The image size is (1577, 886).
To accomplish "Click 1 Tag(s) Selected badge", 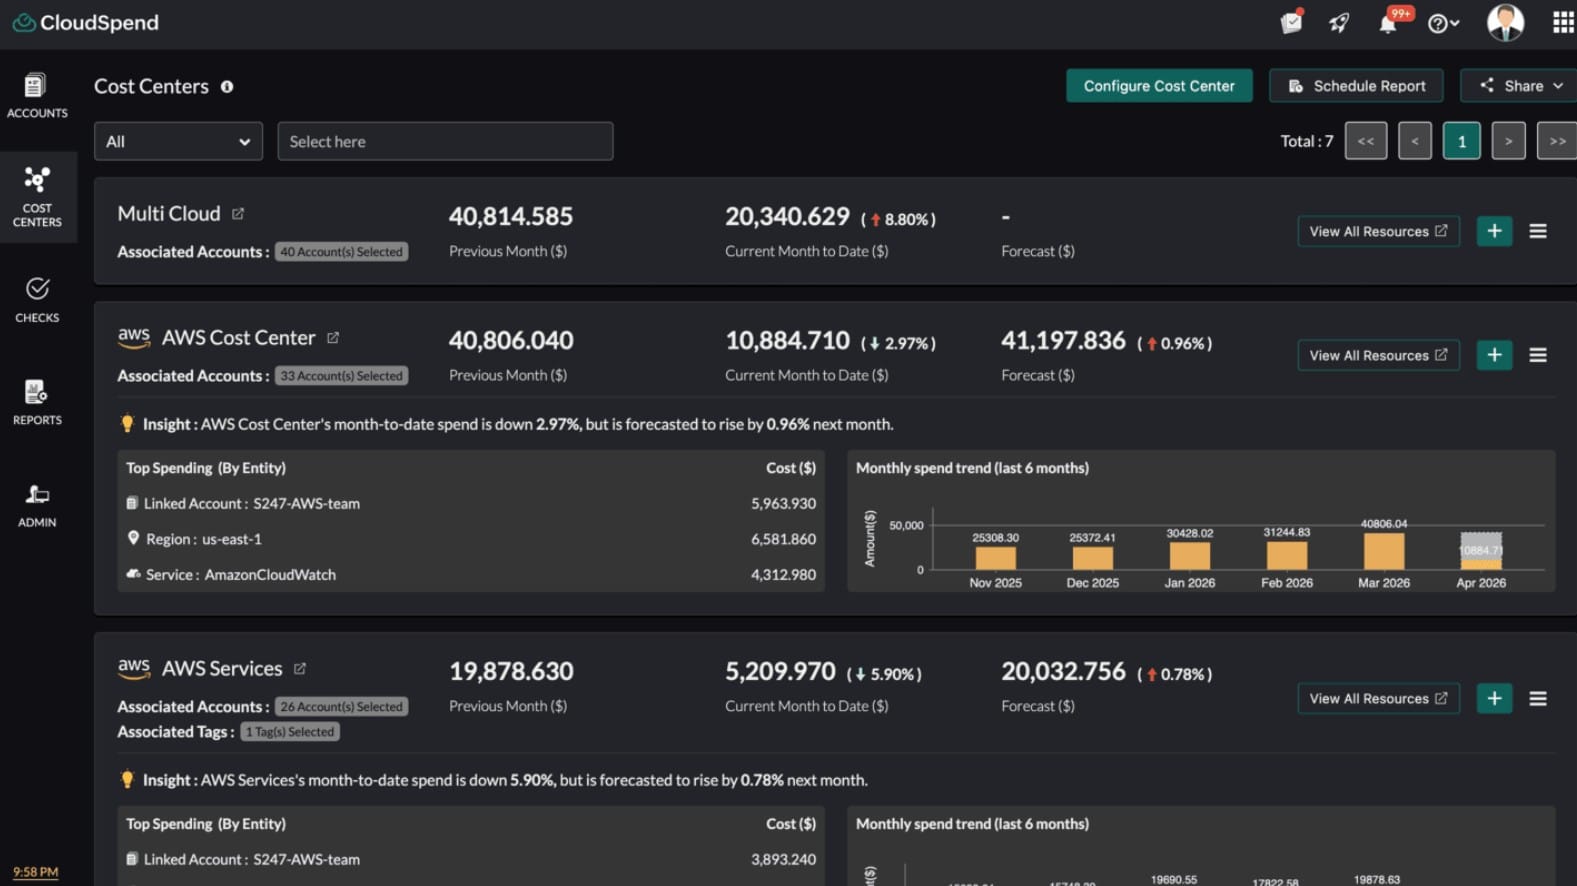I will click(290, 732).
